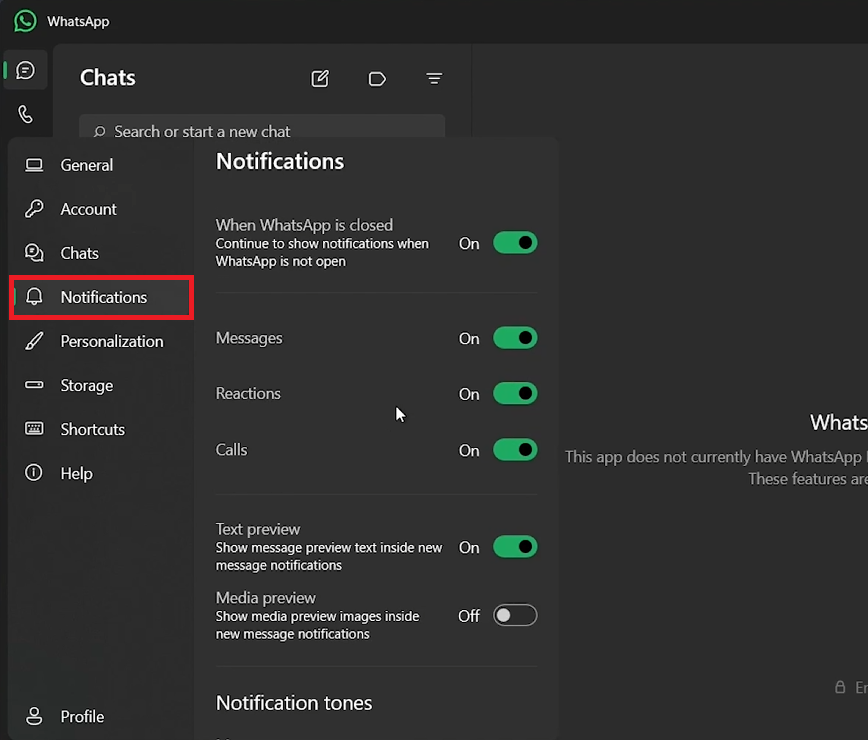Click the label tag icon in Chats header

tap(377, 79)
